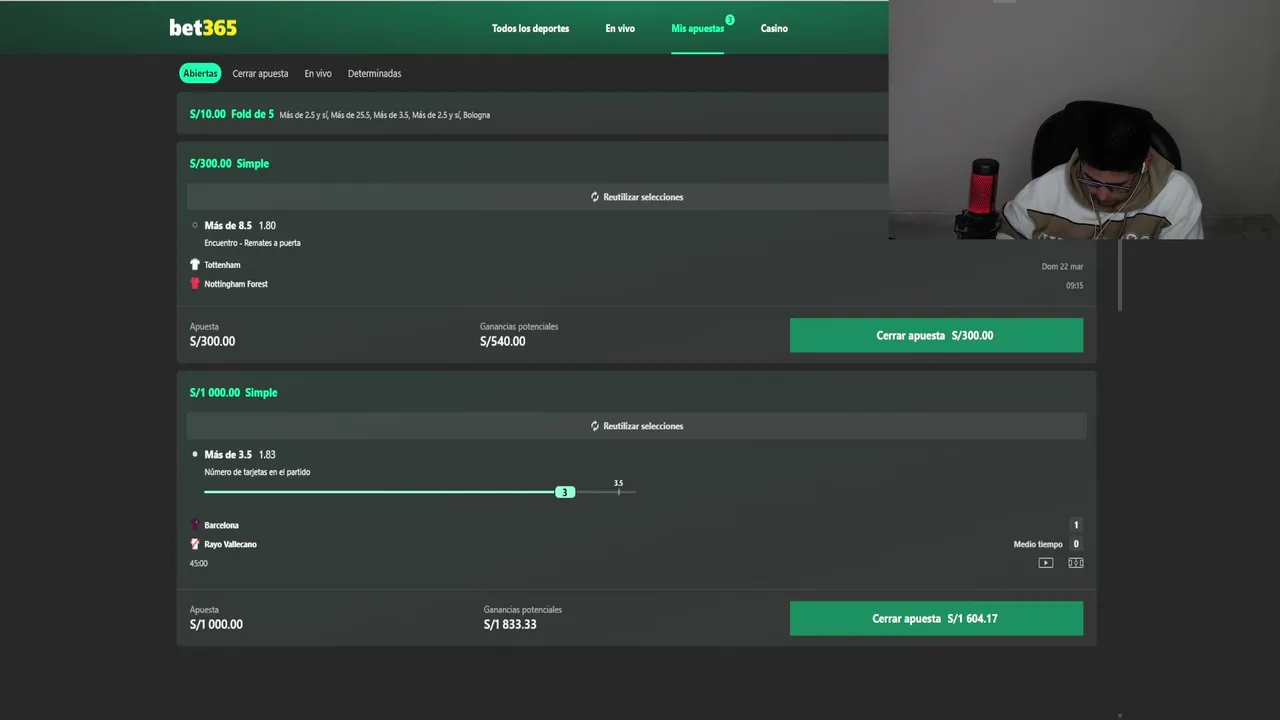Click the Tottenham shirt icon

click(x=195, y=265)
